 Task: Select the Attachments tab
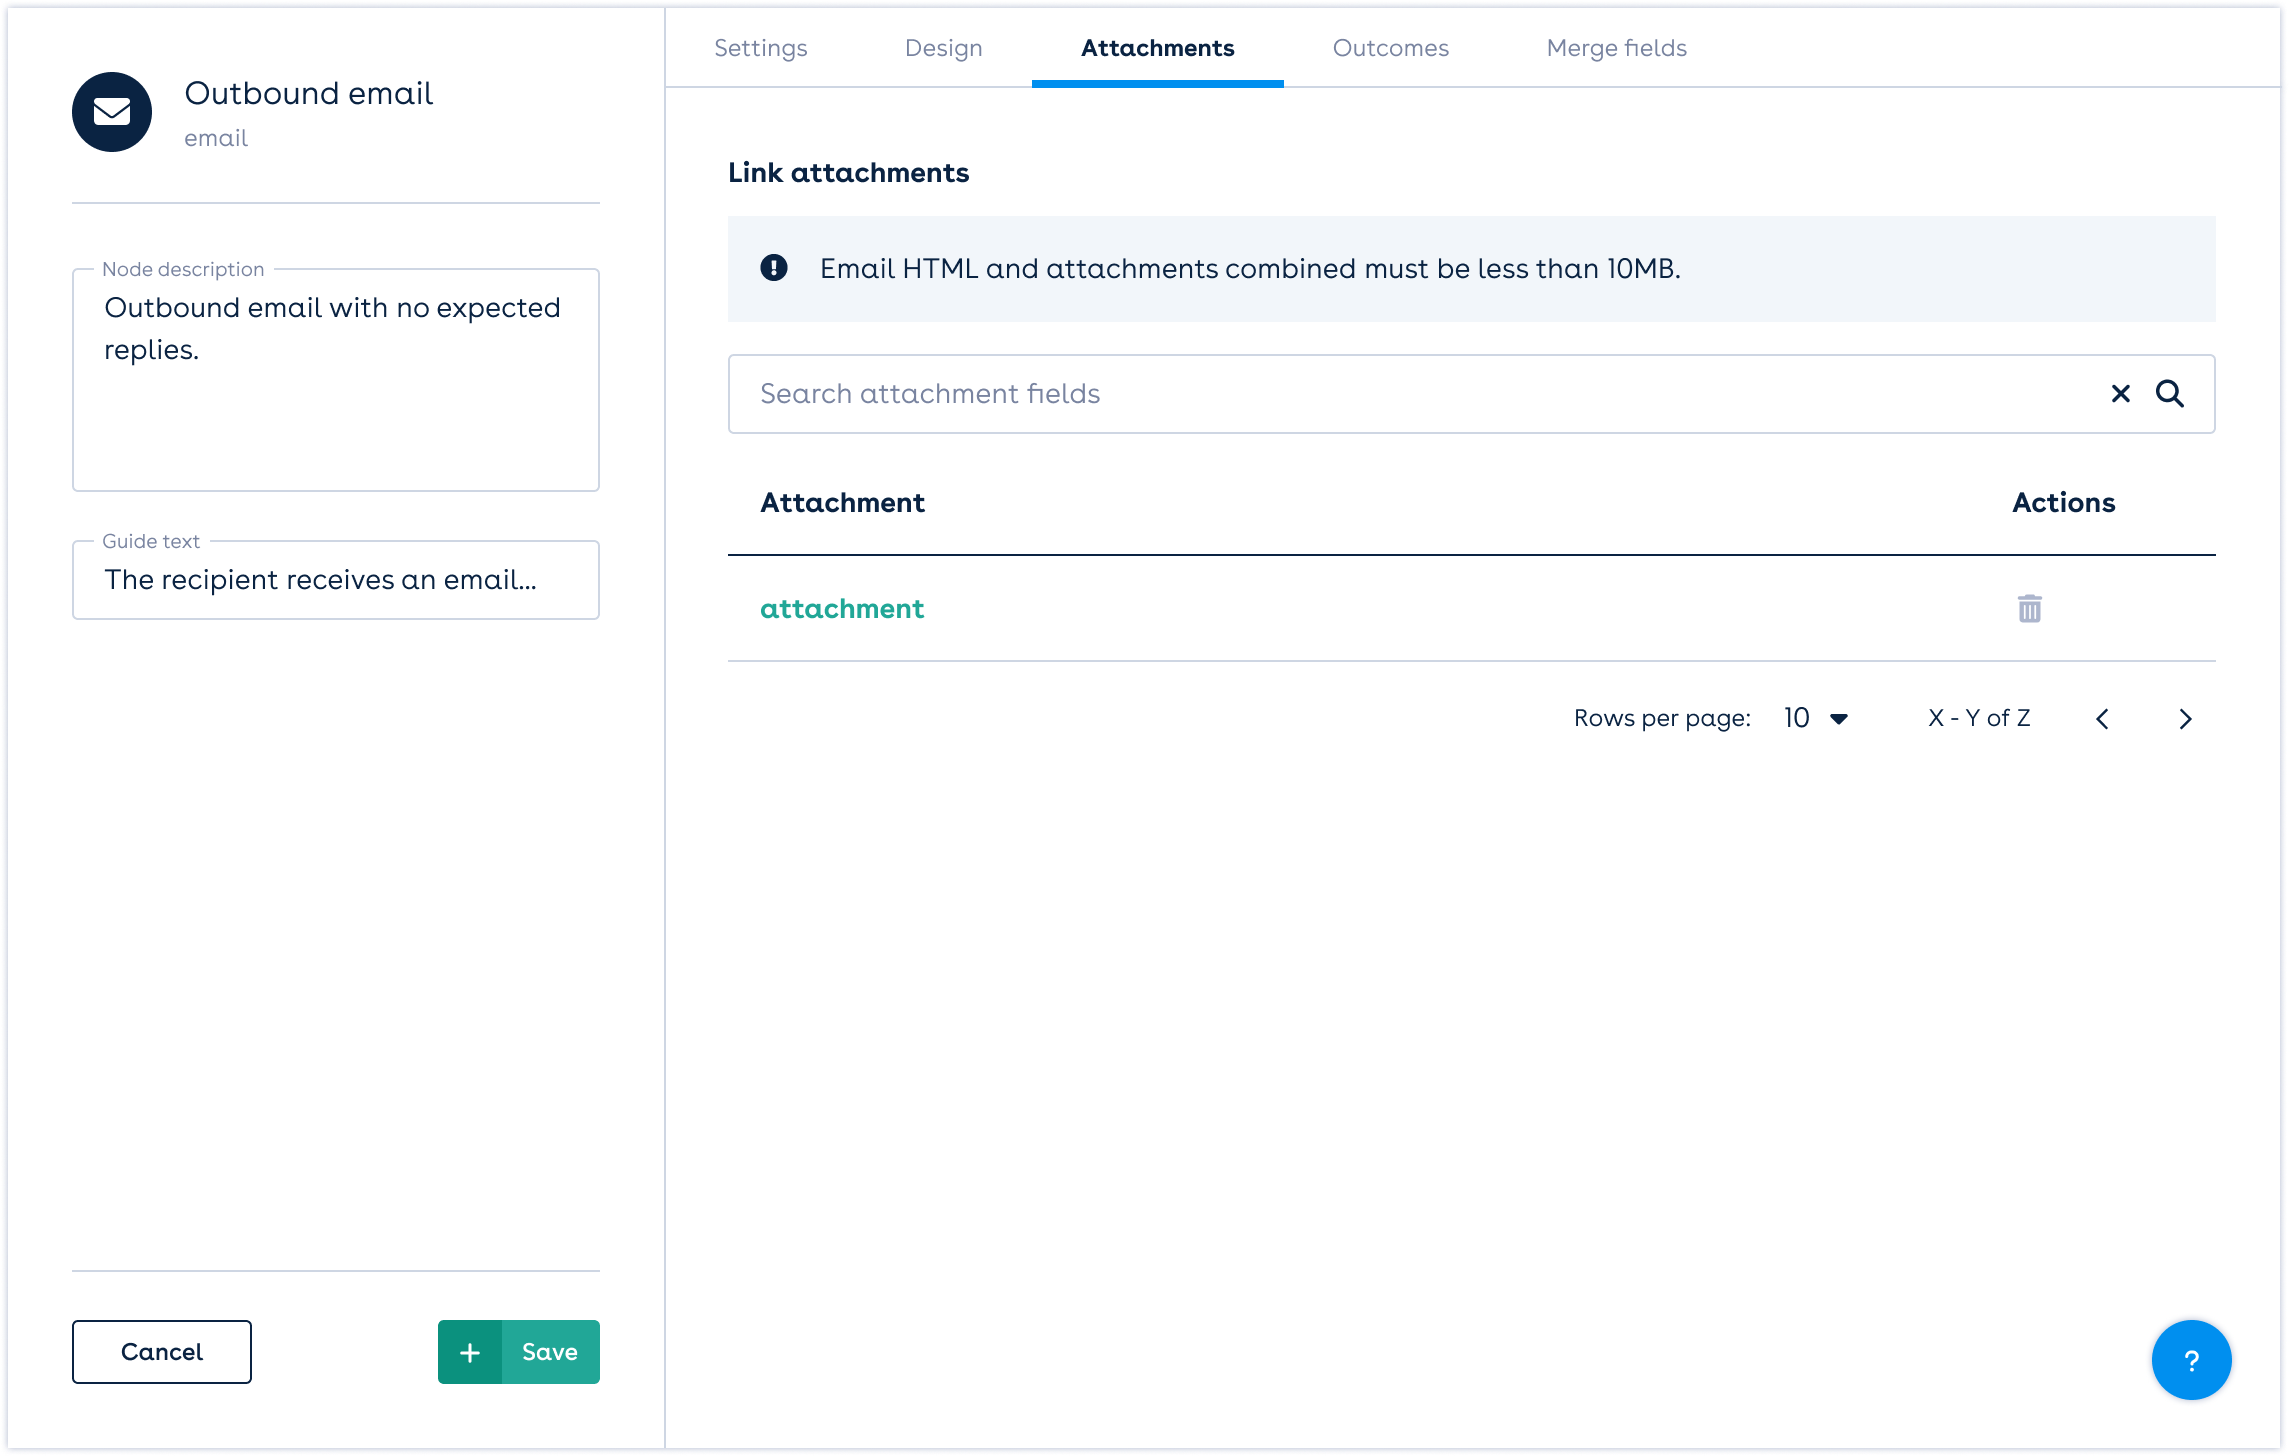tap(1157, 48)
